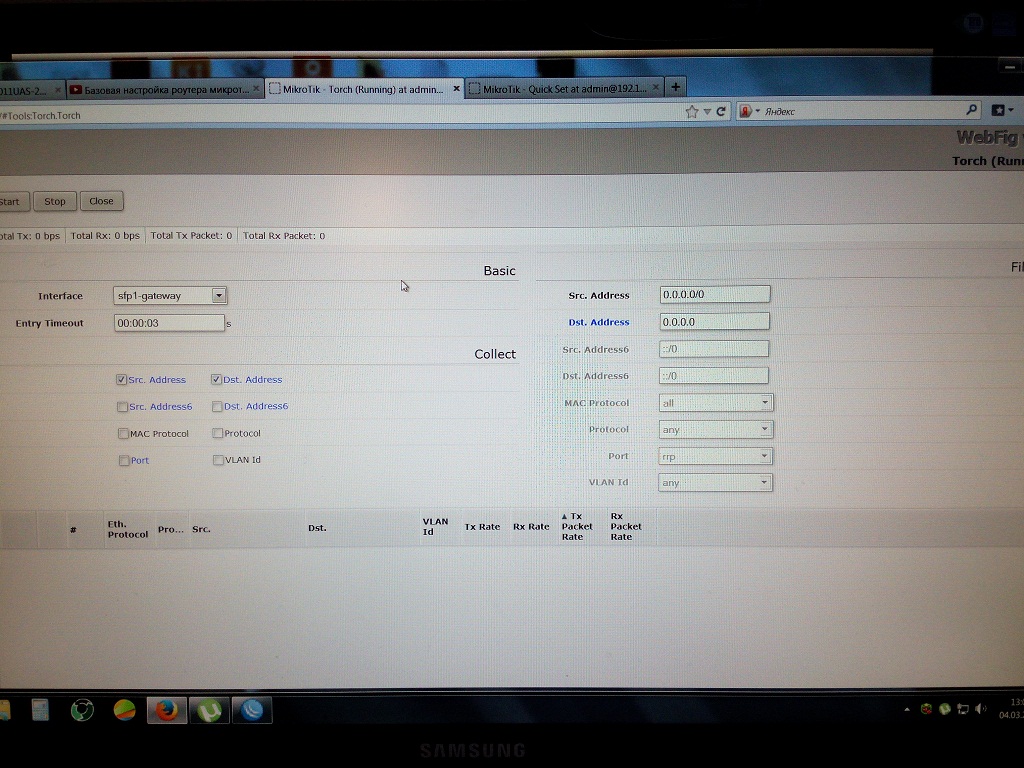Click the Dst. Address filter label link
The width and height of the screenshot is (1024, 768).
coord(599,322)
